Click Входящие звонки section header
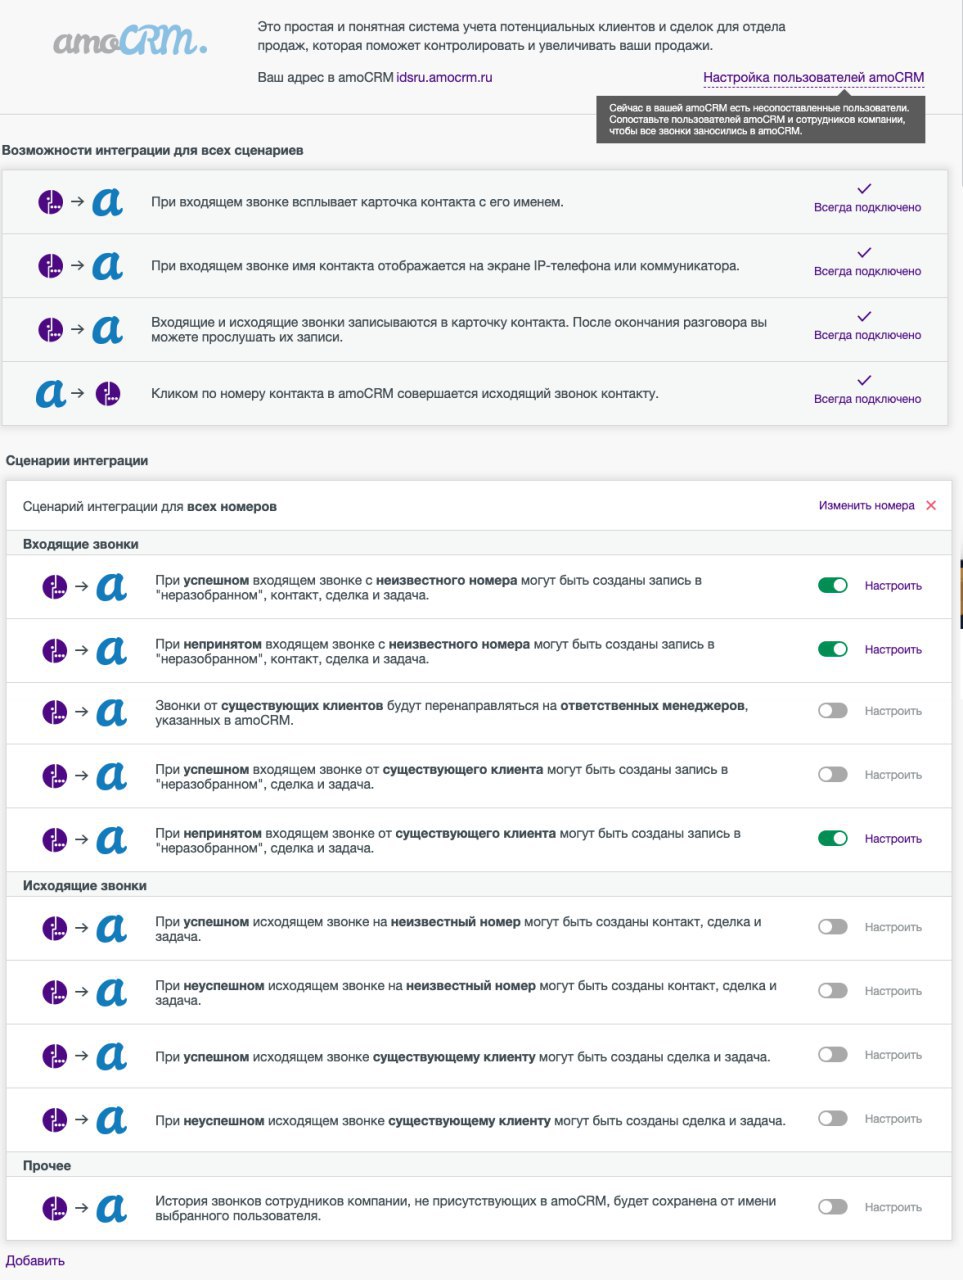 pos(81,544)
